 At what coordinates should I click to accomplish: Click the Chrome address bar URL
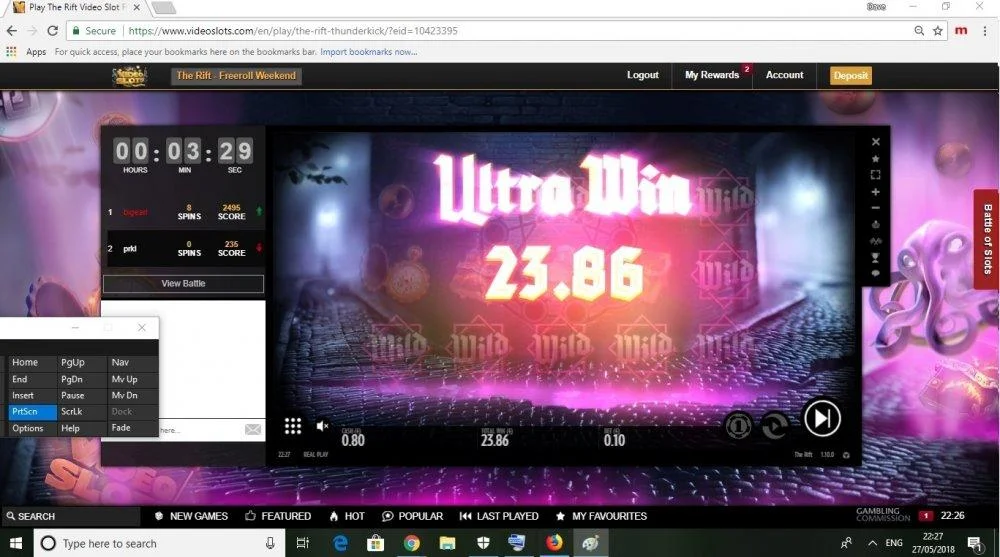click(293, 31)
